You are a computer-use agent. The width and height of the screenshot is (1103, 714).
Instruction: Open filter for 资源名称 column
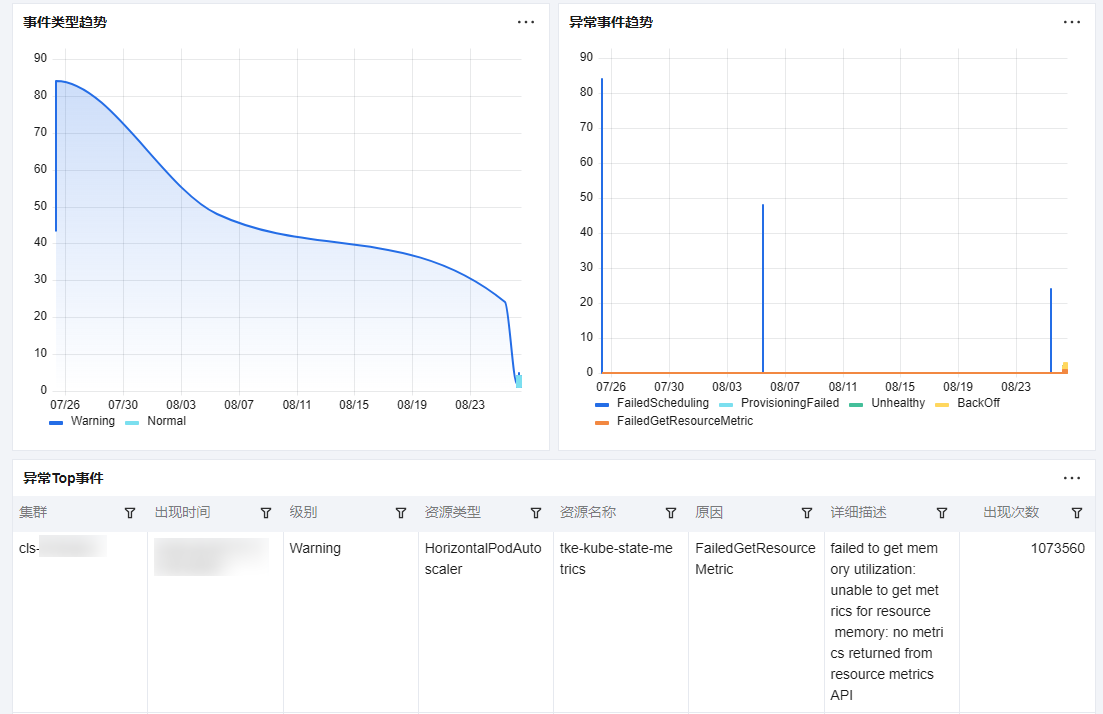tap(671, 513)
